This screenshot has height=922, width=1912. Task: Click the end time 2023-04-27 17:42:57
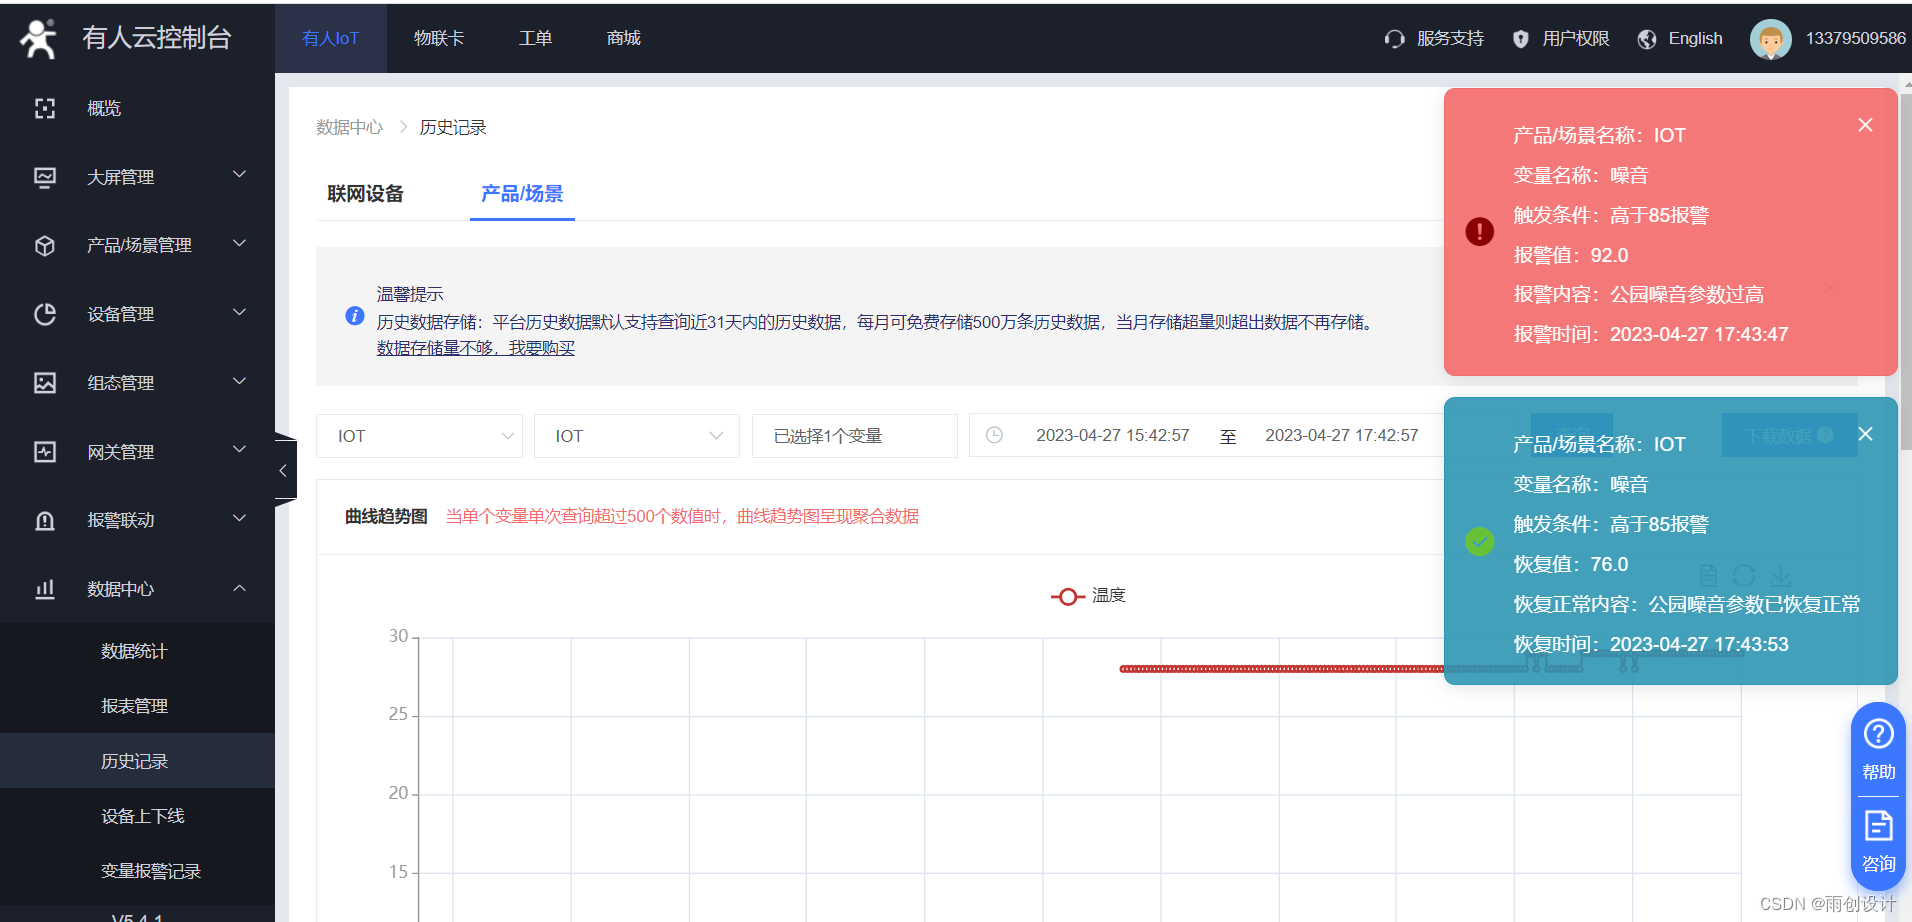click(x=1341, y=435)
